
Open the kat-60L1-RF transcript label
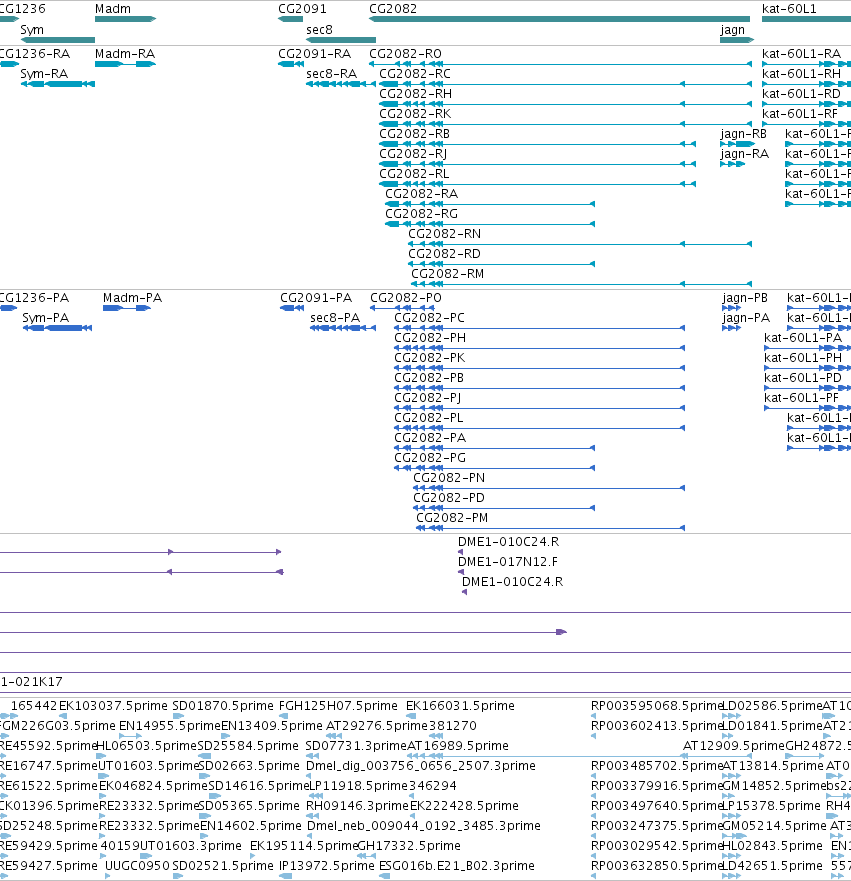800,114
